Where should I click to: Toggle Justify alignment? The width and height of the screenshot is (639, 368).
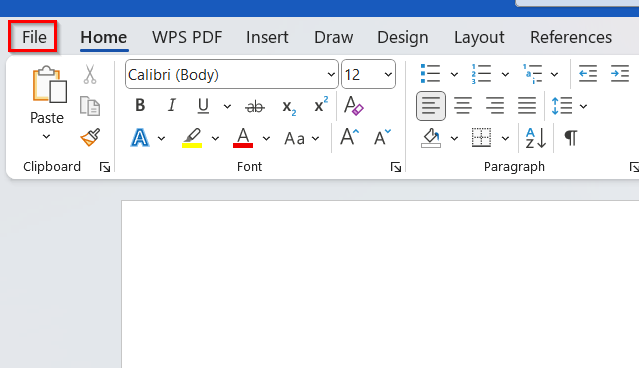click(x=527, y=106)
